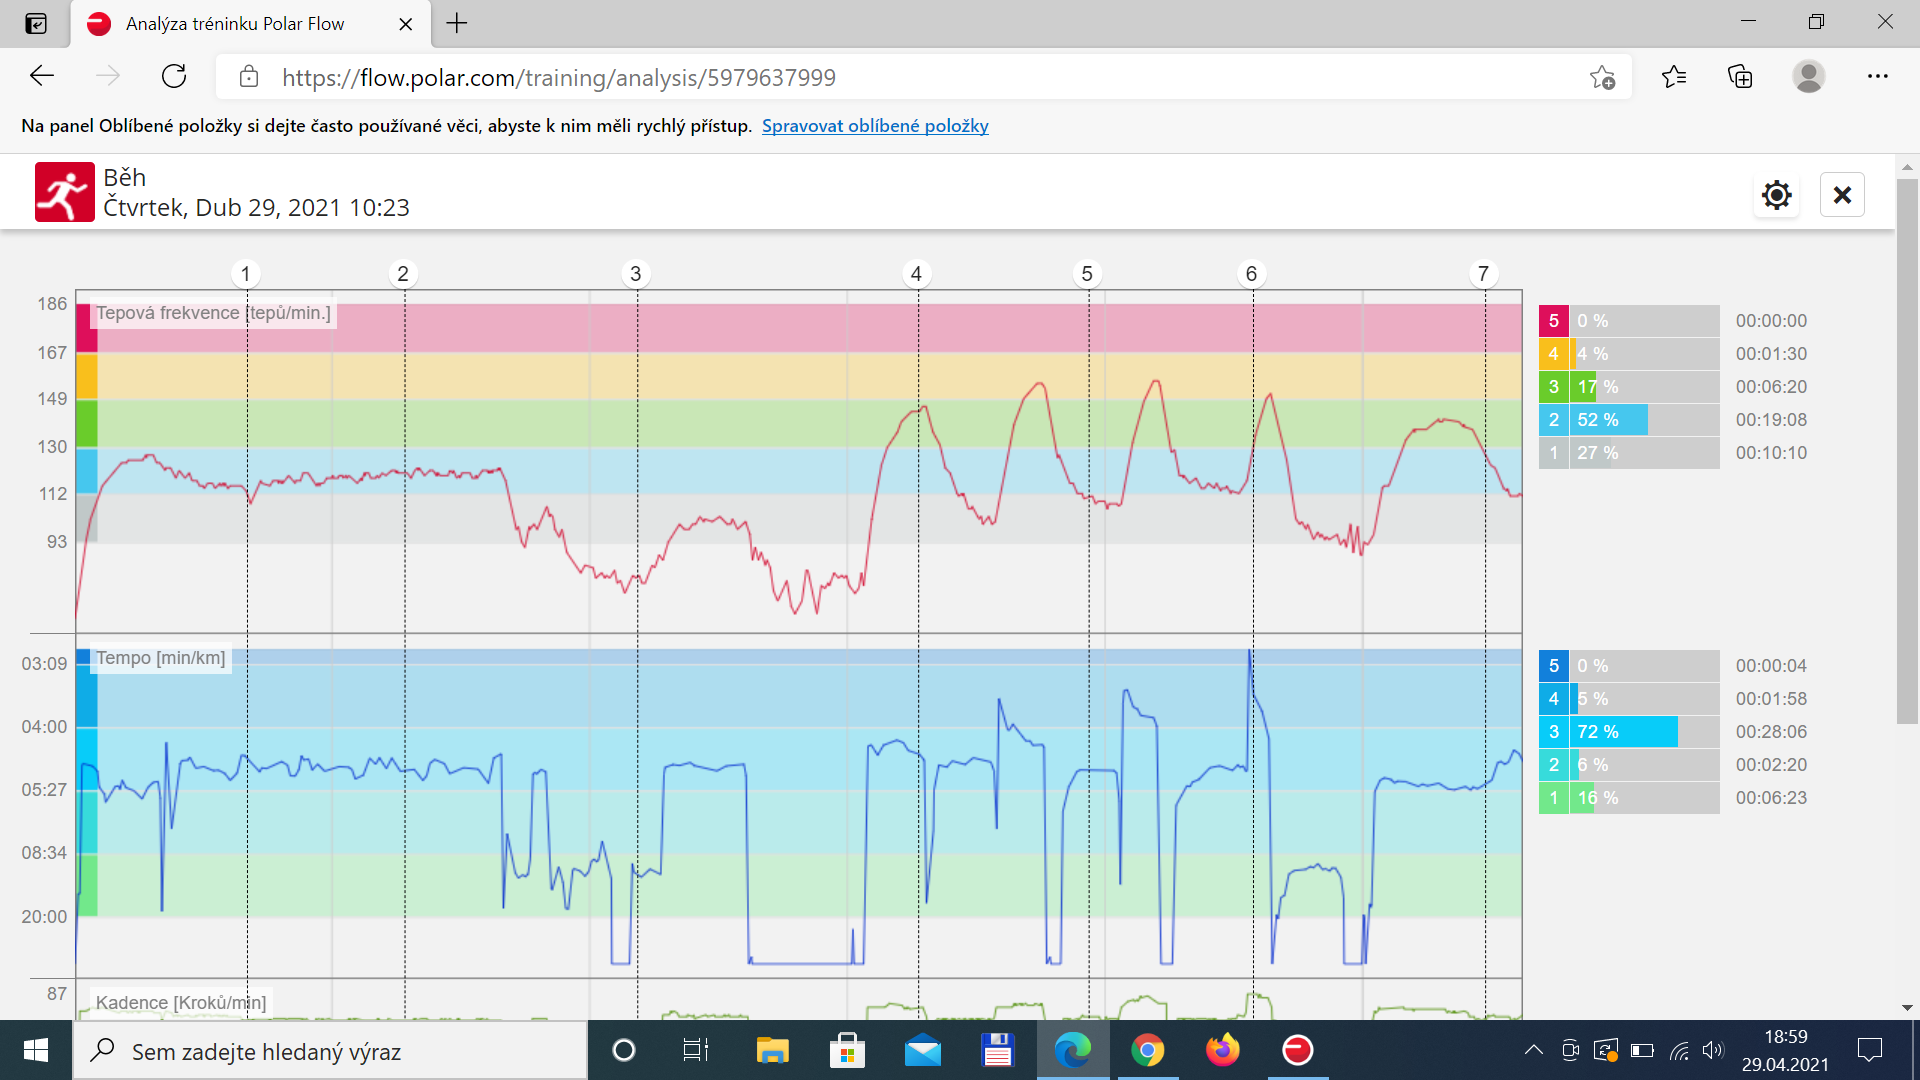1920x1080 pixels.
Task: Click the taskbar search box
Action: (330, 1051)
